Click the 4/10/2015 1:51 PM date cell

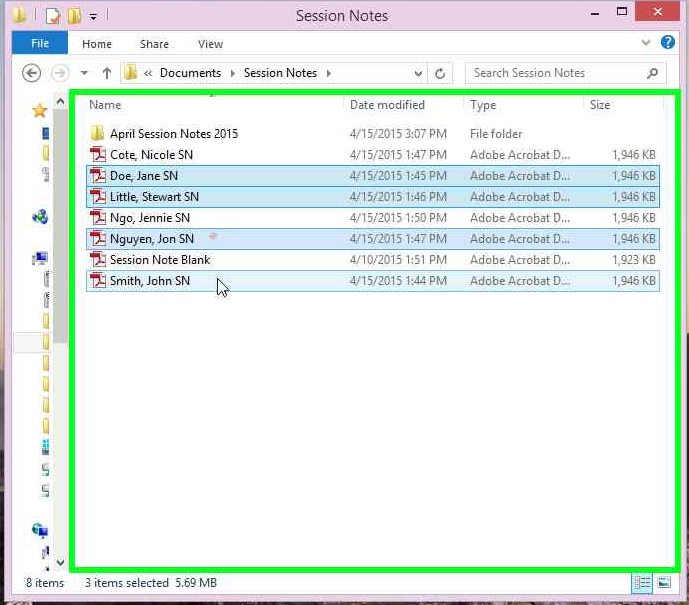(398, 260)
